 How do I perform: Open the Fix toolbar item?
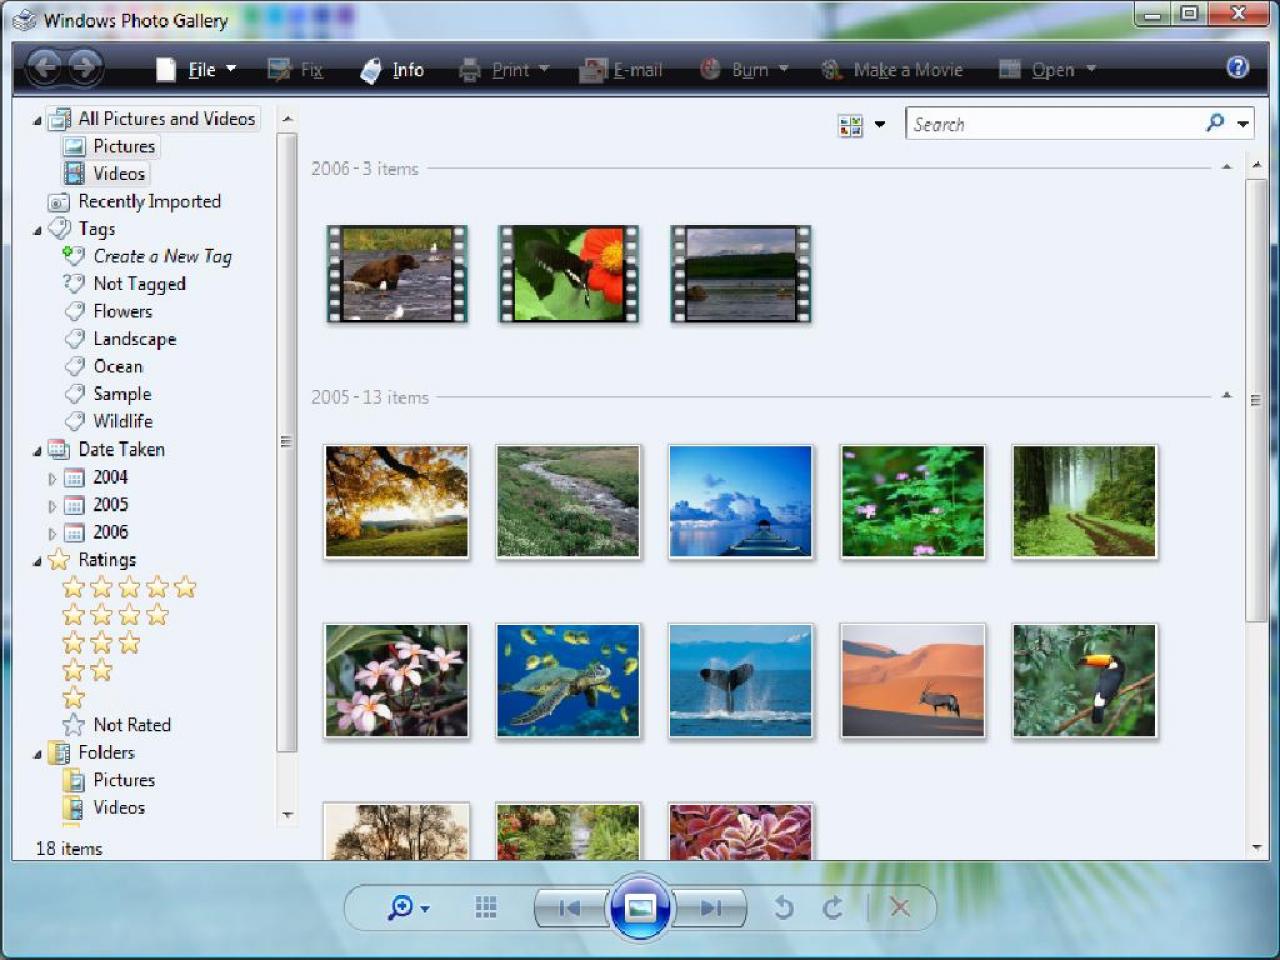pyautogui.click(x=295, y=69)
